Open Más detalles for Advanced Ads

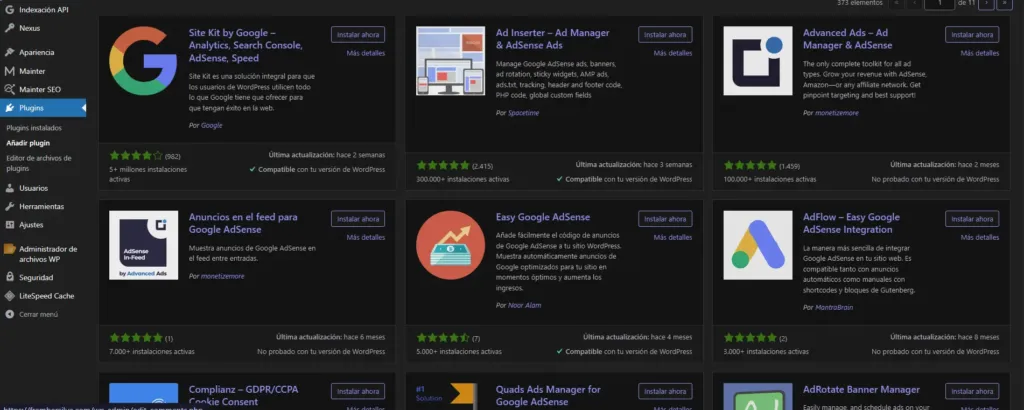pyautogui.click(x=979, y=53)
